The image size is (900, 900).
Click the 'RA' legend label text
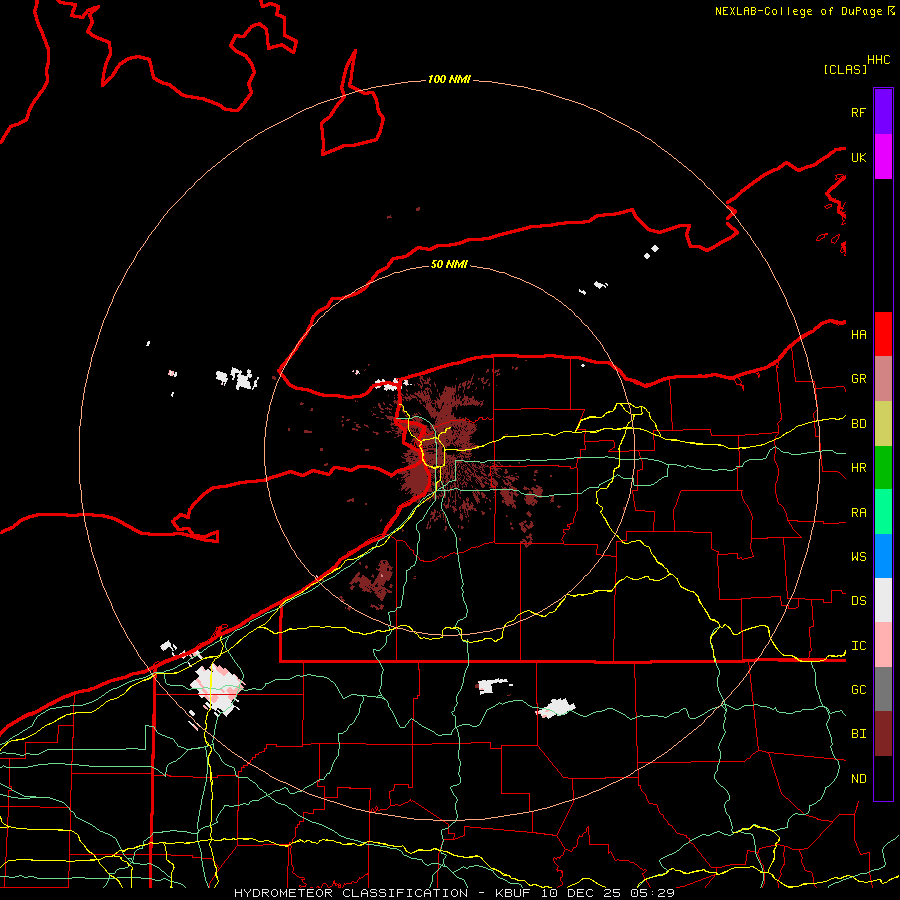(x=858, y=513)
